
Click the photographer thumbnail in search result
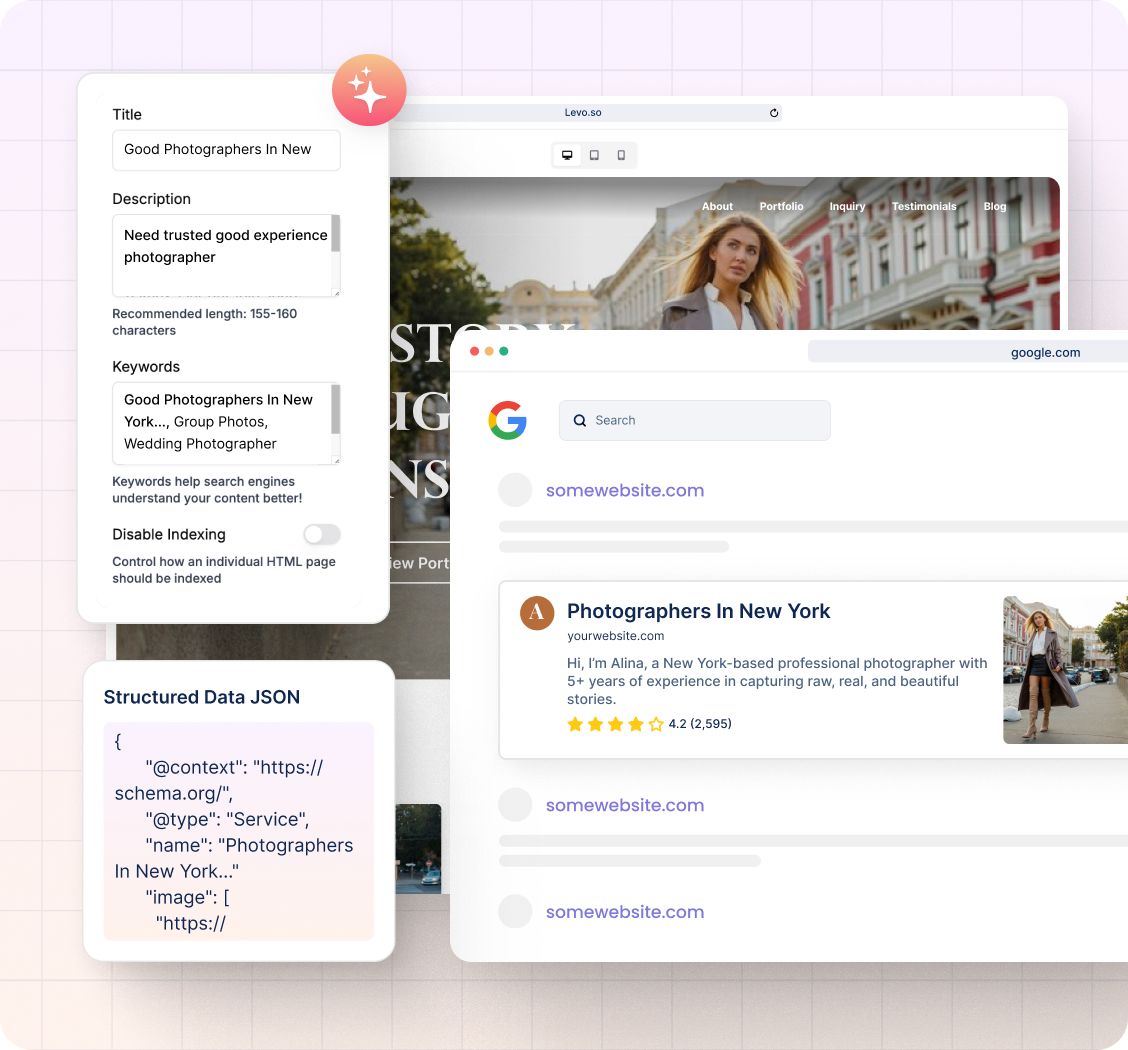pos(1065,670)
